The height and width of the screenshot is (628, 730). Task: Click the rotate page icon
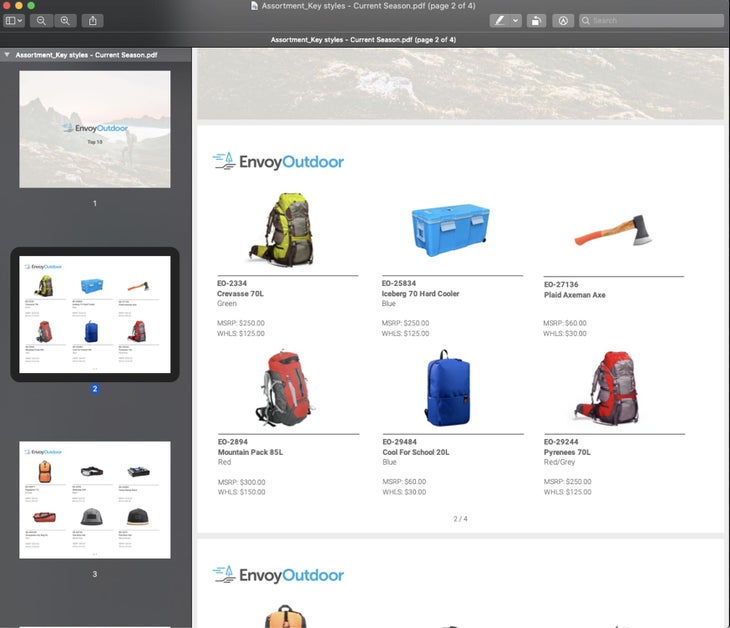(536, 20)
